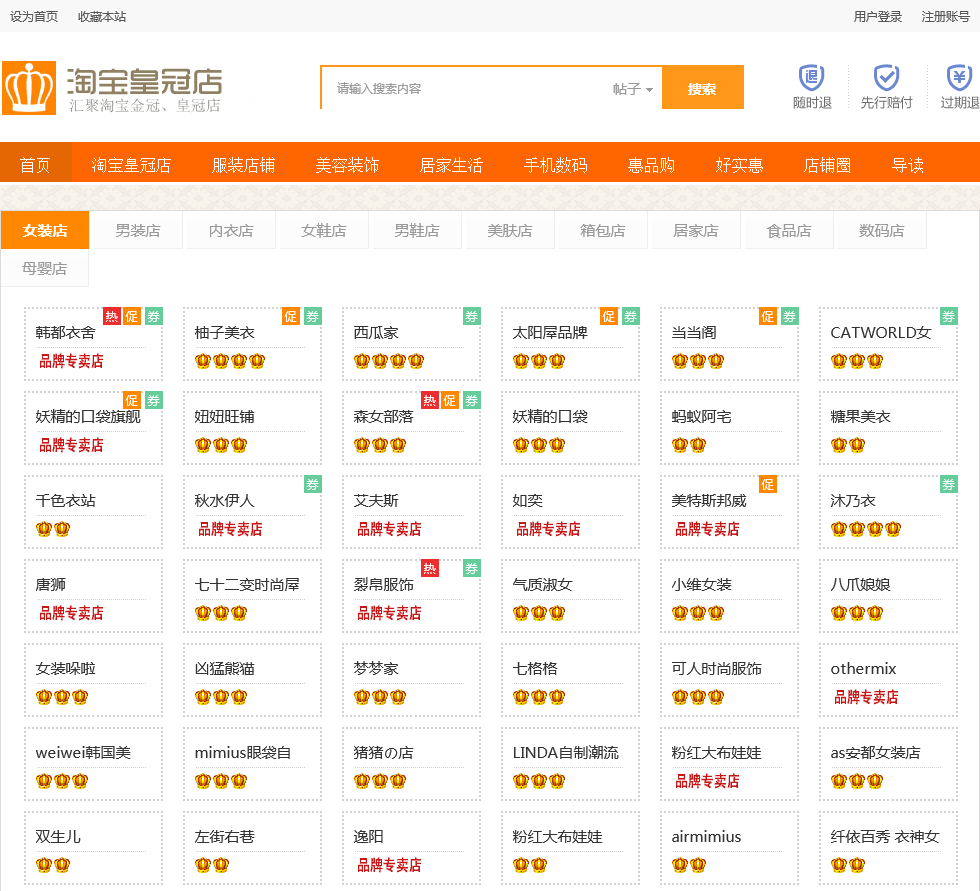Click the green 券 badge on 秋水伊人
The image size is (980, 891).
point(312,484)
